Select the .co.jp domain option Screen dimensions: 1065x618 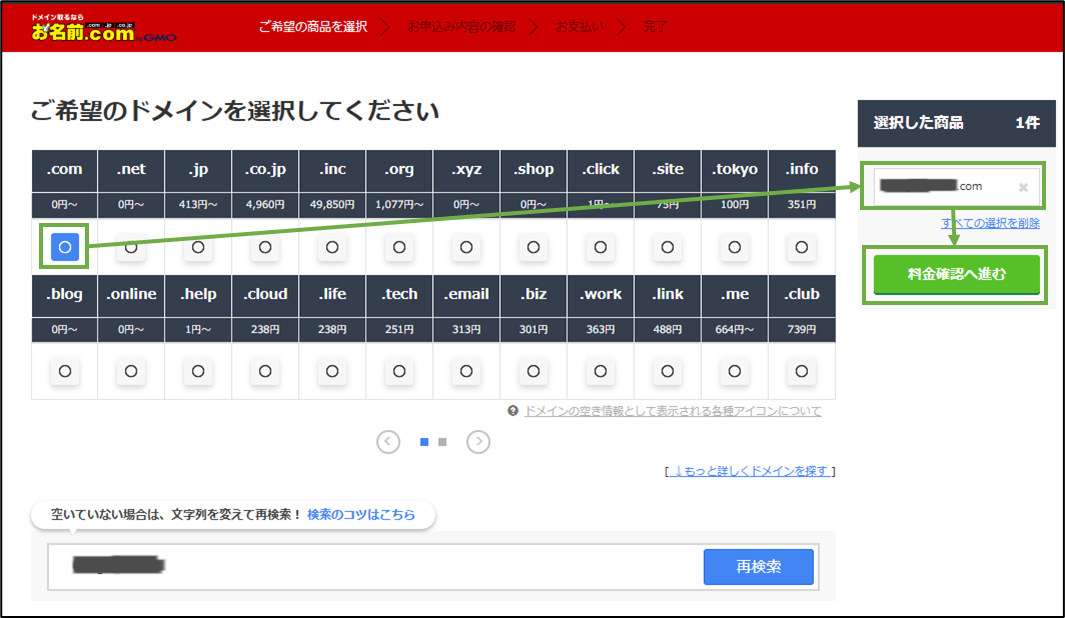pos(265,247)
